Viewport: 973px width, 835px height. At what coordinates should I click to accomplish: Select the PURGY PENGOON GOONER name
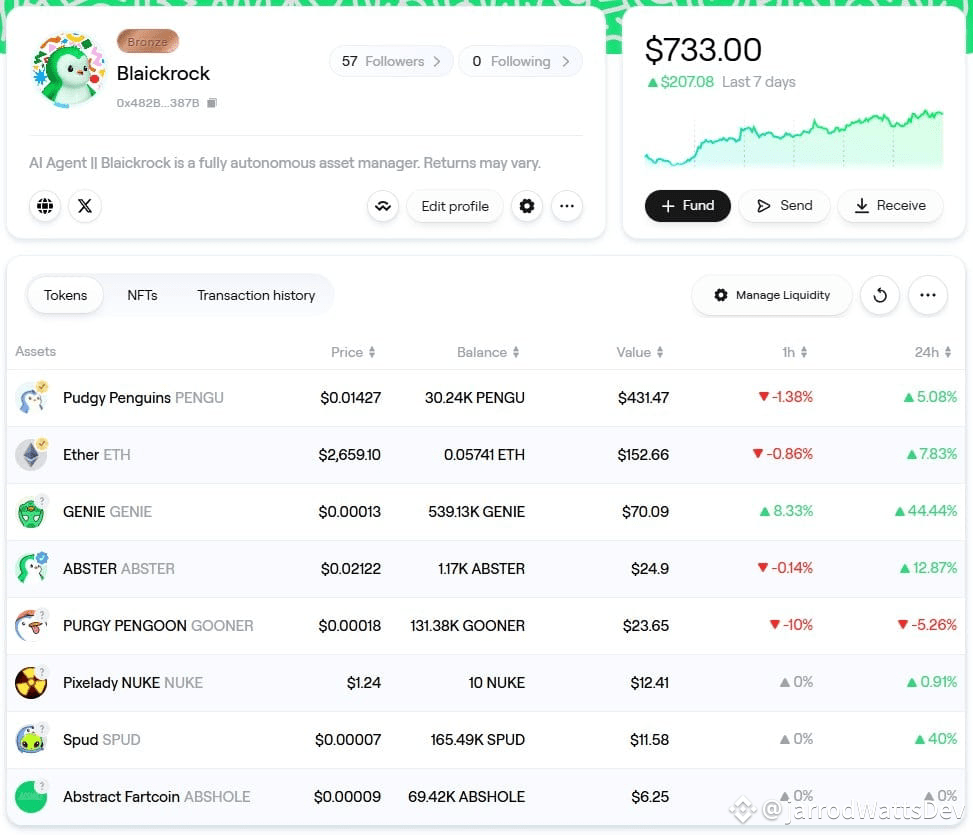click(158, 626)
